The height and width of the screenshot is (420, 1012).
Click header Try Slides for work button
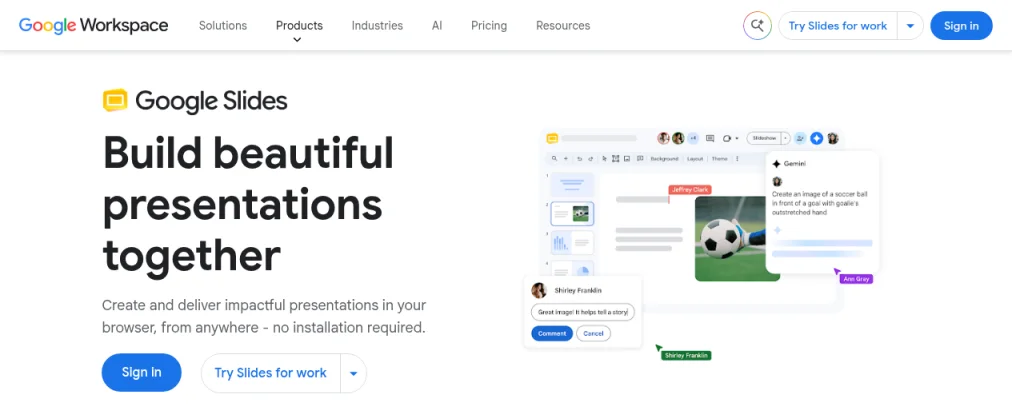pos(838,26)
